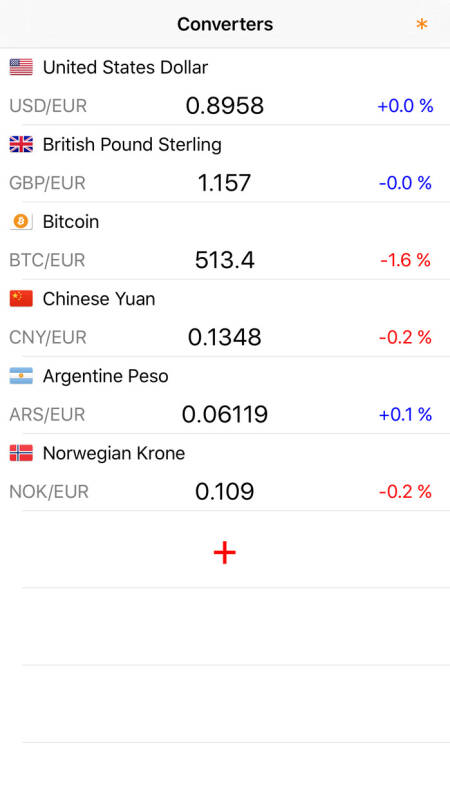Screen dimensions: 450x800
Task: Open the BTC/EUR value 513.4
Action: pos(224,260)
